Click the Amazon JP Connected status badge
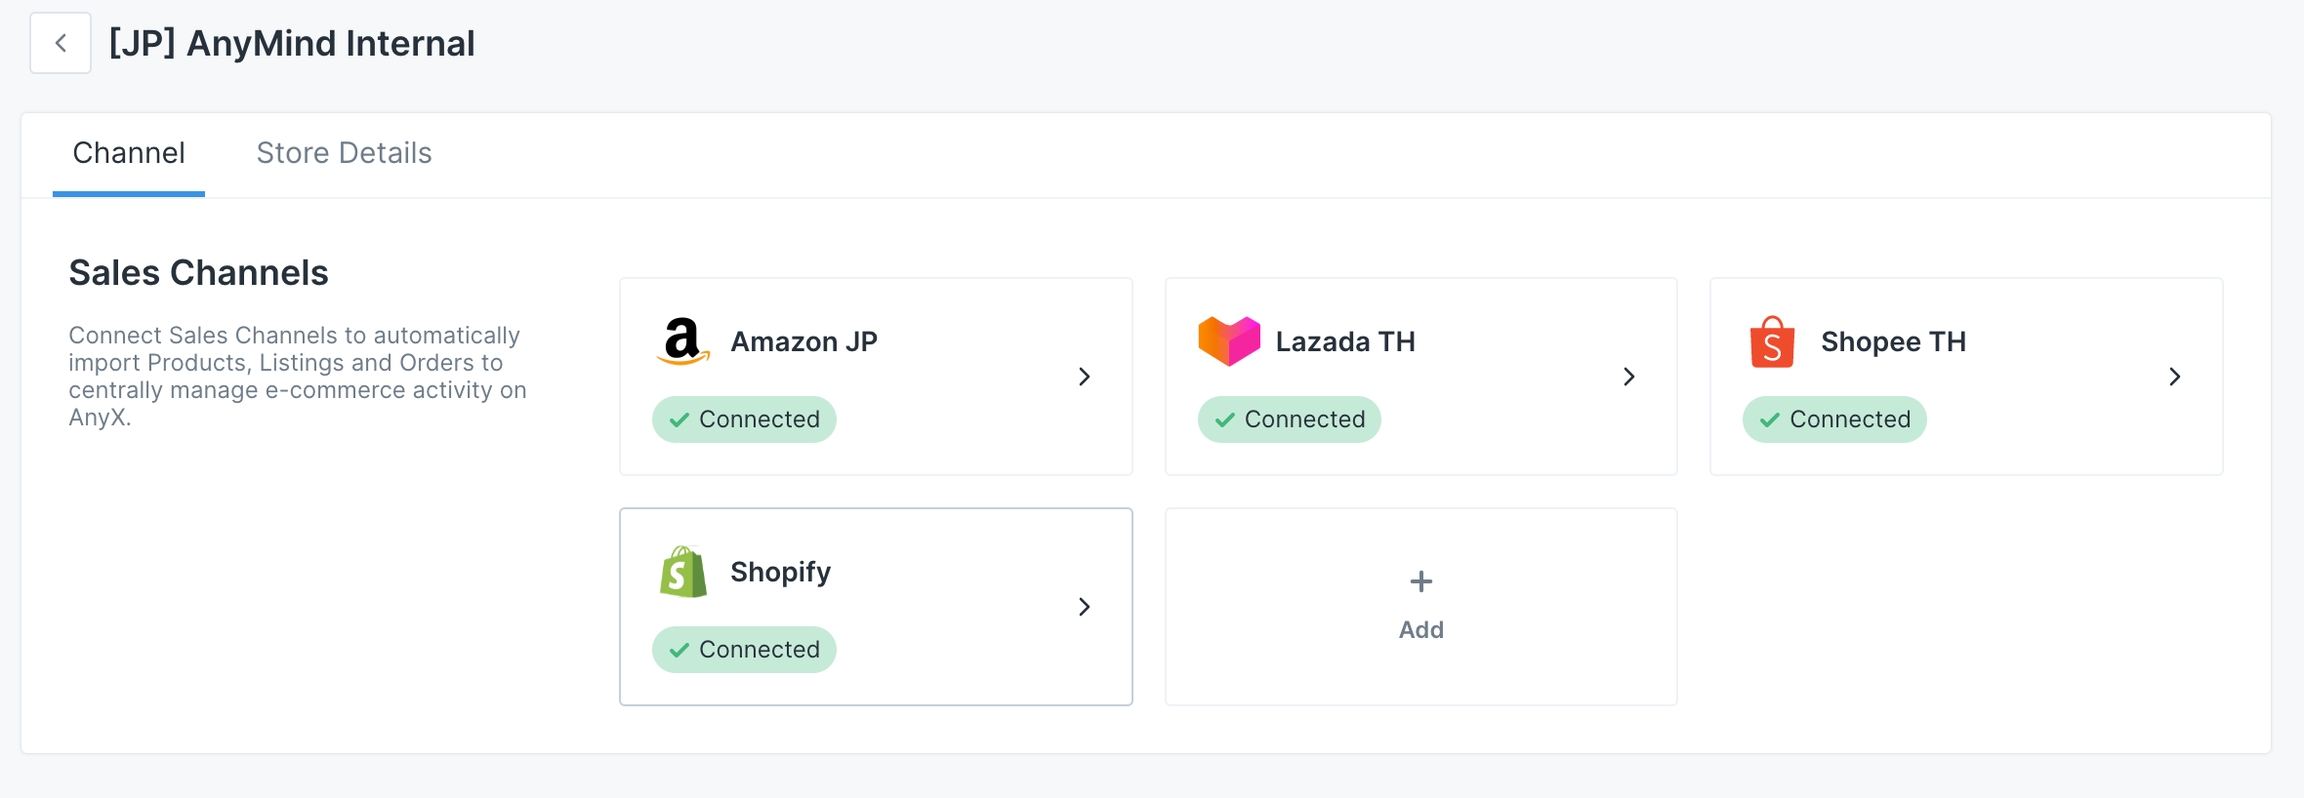Screen dimensions: 2304x798 coord(744,419)
